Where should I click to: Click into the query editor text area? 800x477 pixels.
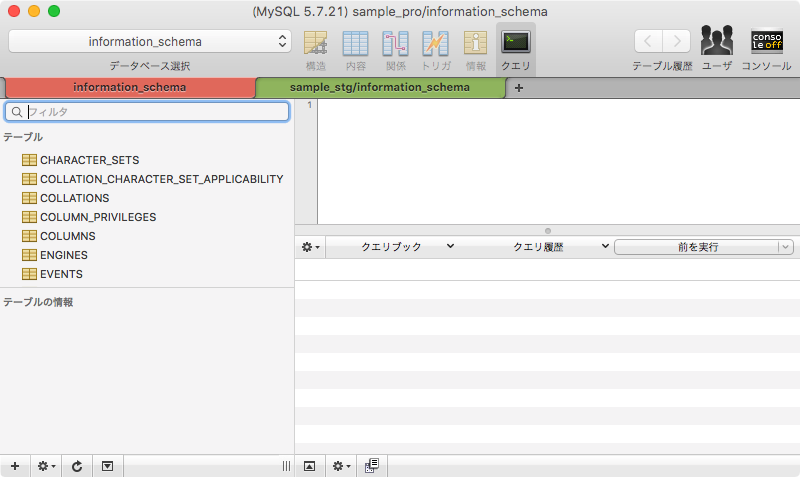pos(559,161)
